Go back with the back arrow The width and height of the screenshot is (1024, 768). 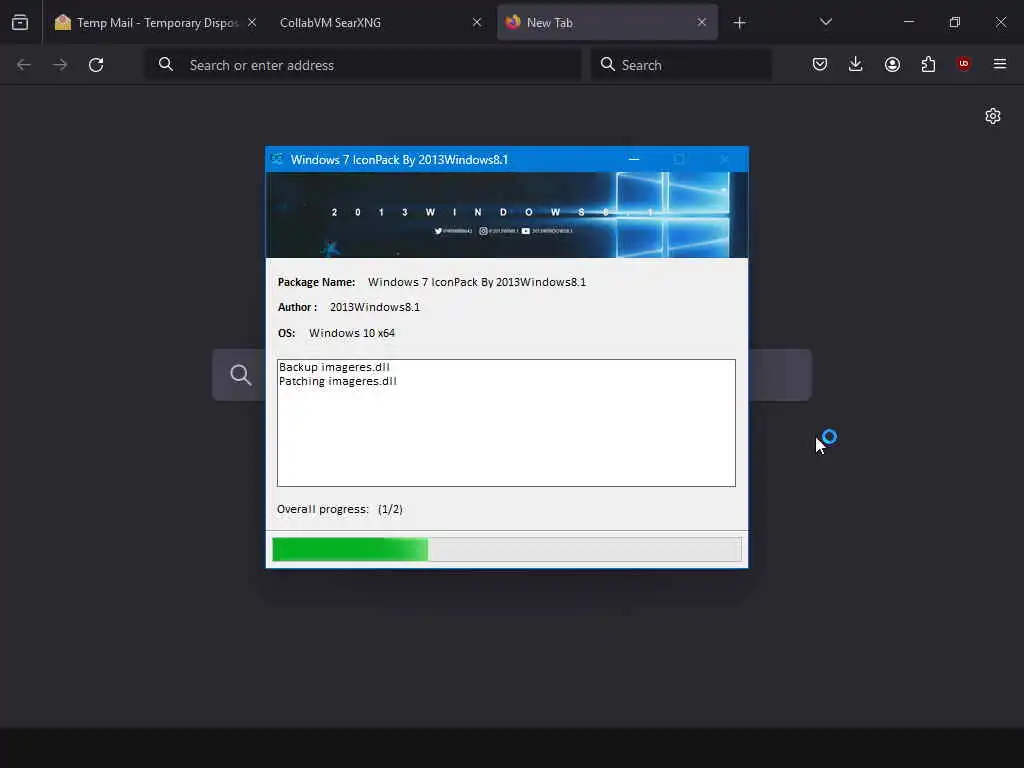tap(24, 65)
